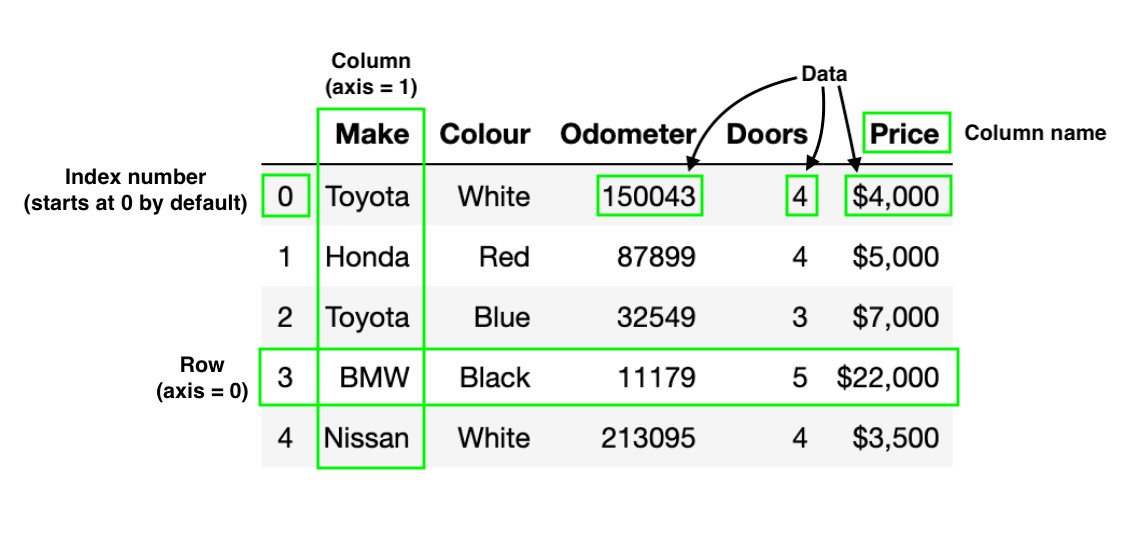The image size is (1136, 551).
Task: Select the Blue colour cell
Action: tap(502, 318)
